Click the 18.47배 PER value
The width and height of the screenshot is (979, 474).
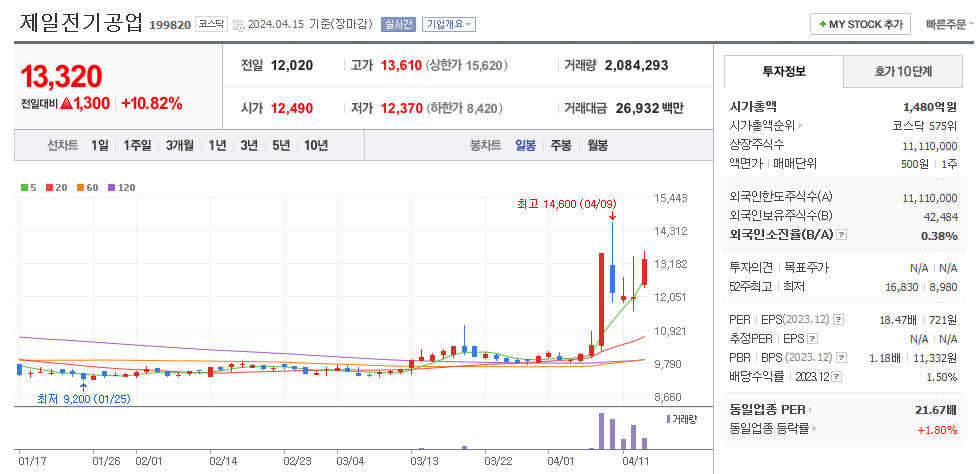(898, 320)
